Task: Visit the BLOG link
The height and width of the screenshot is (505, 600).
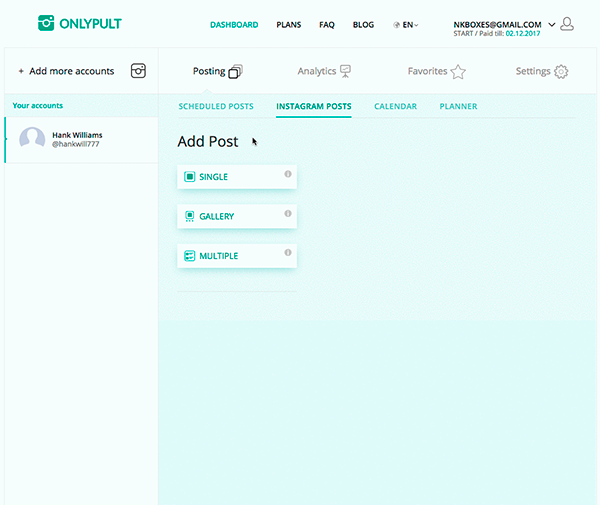Action: coord(363,25)
